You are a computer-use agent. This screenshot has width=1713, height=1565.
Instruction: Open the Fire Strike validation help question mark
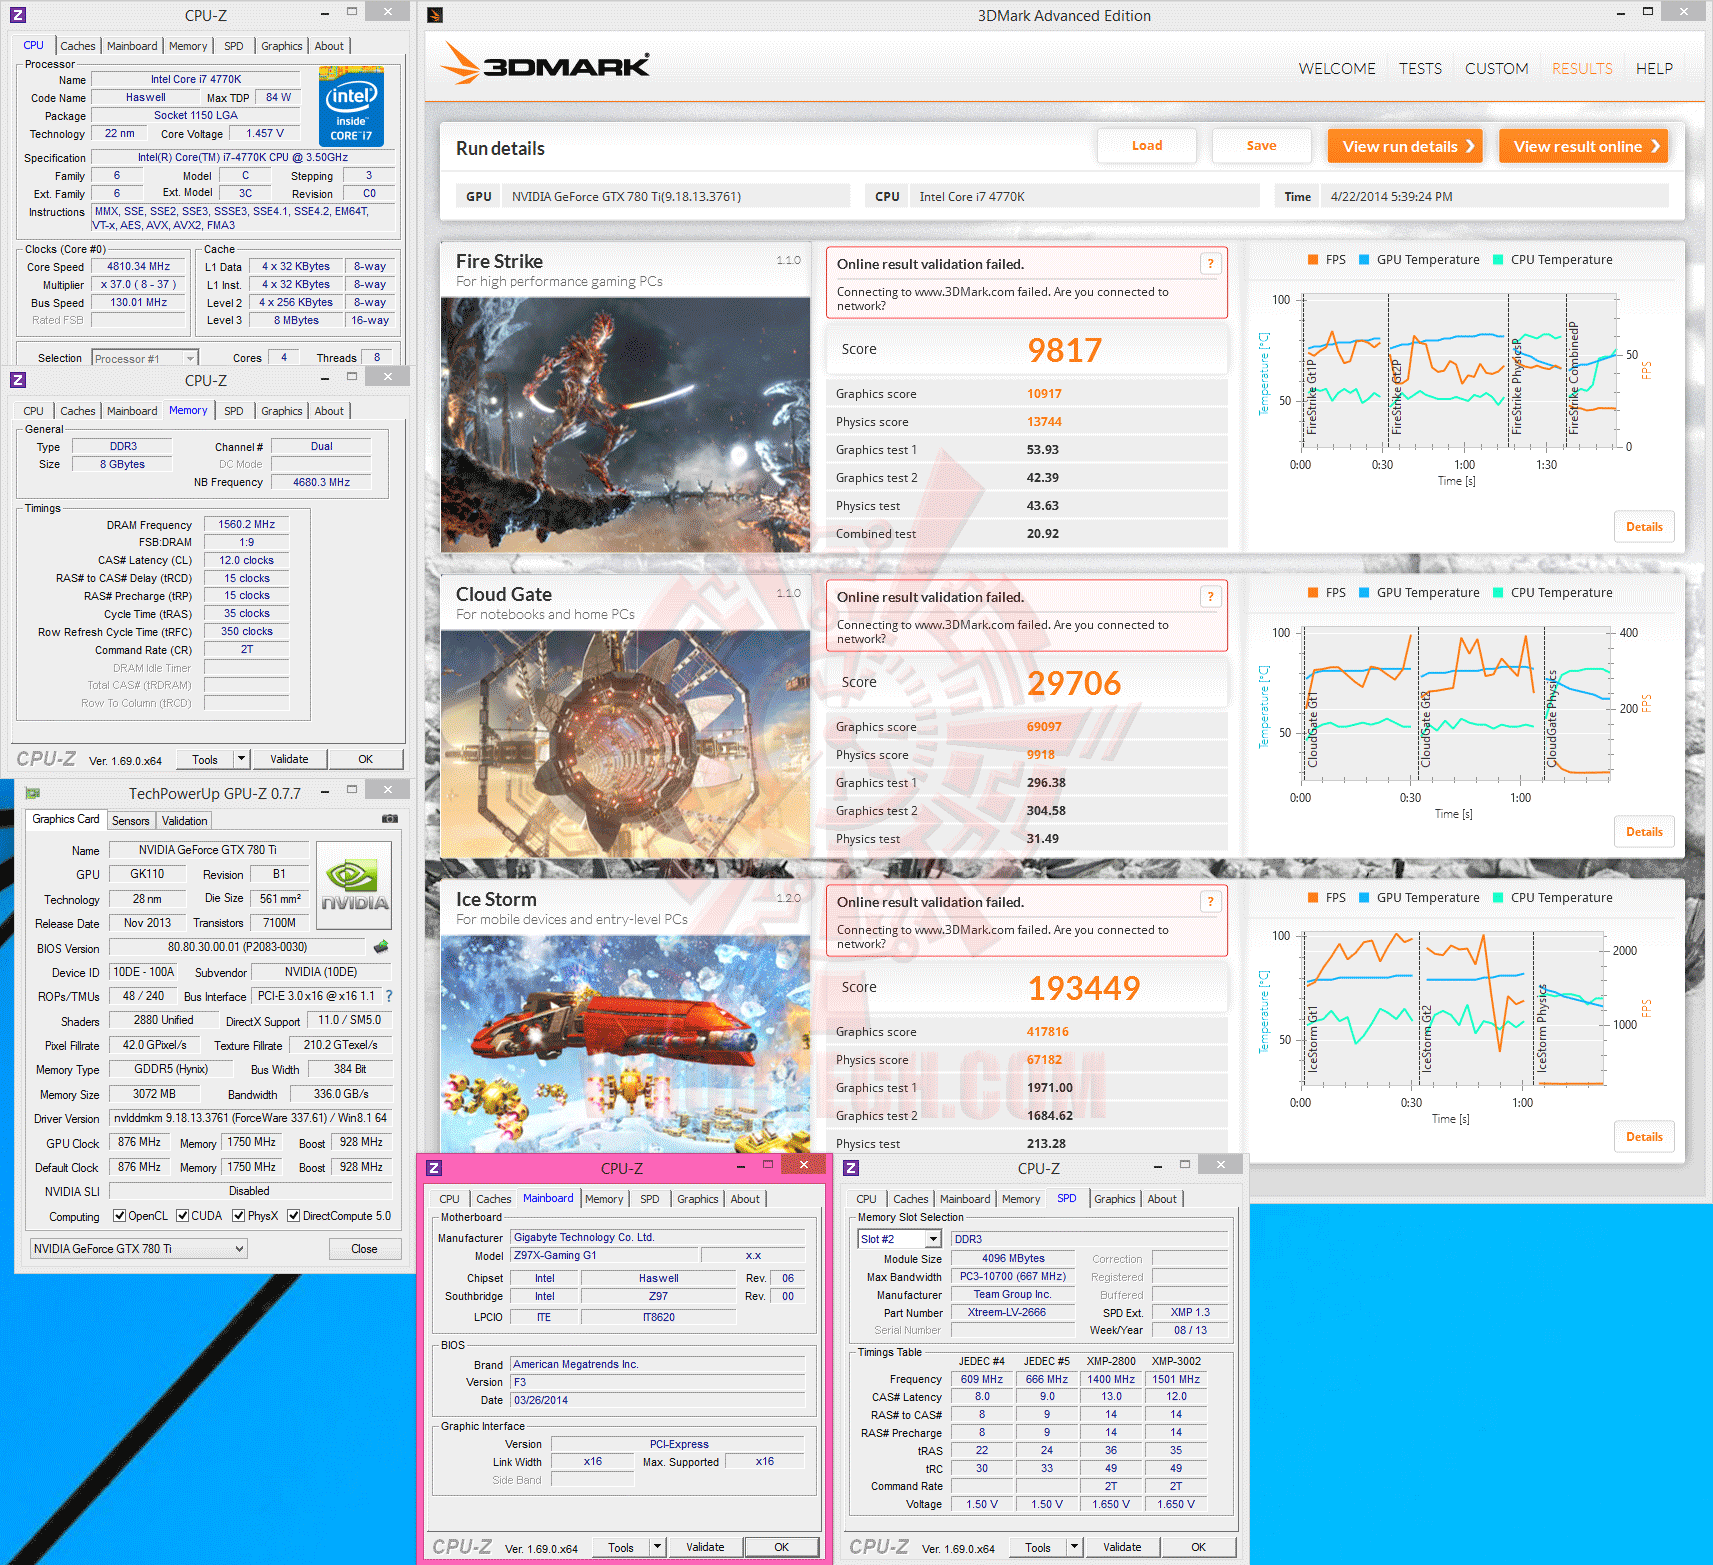[x=1210, y=264]
